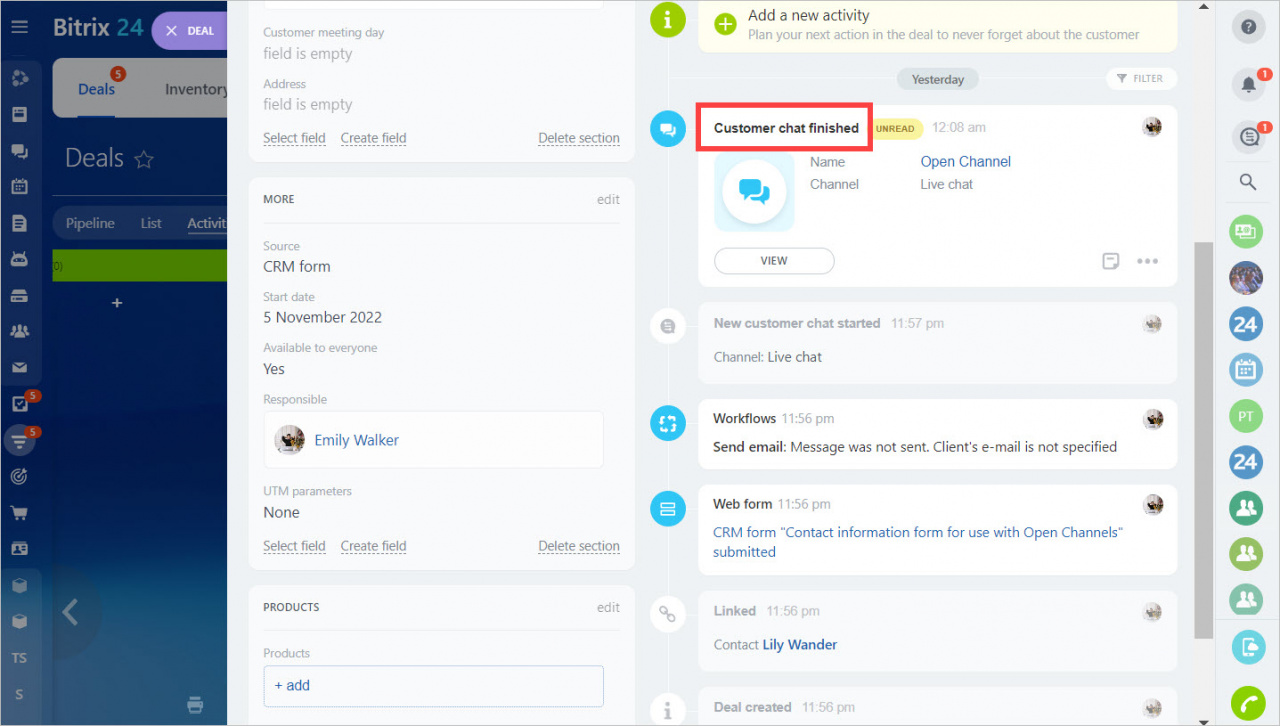
Task: Open the target goal icon in sidebar
Action: [19, 477]
